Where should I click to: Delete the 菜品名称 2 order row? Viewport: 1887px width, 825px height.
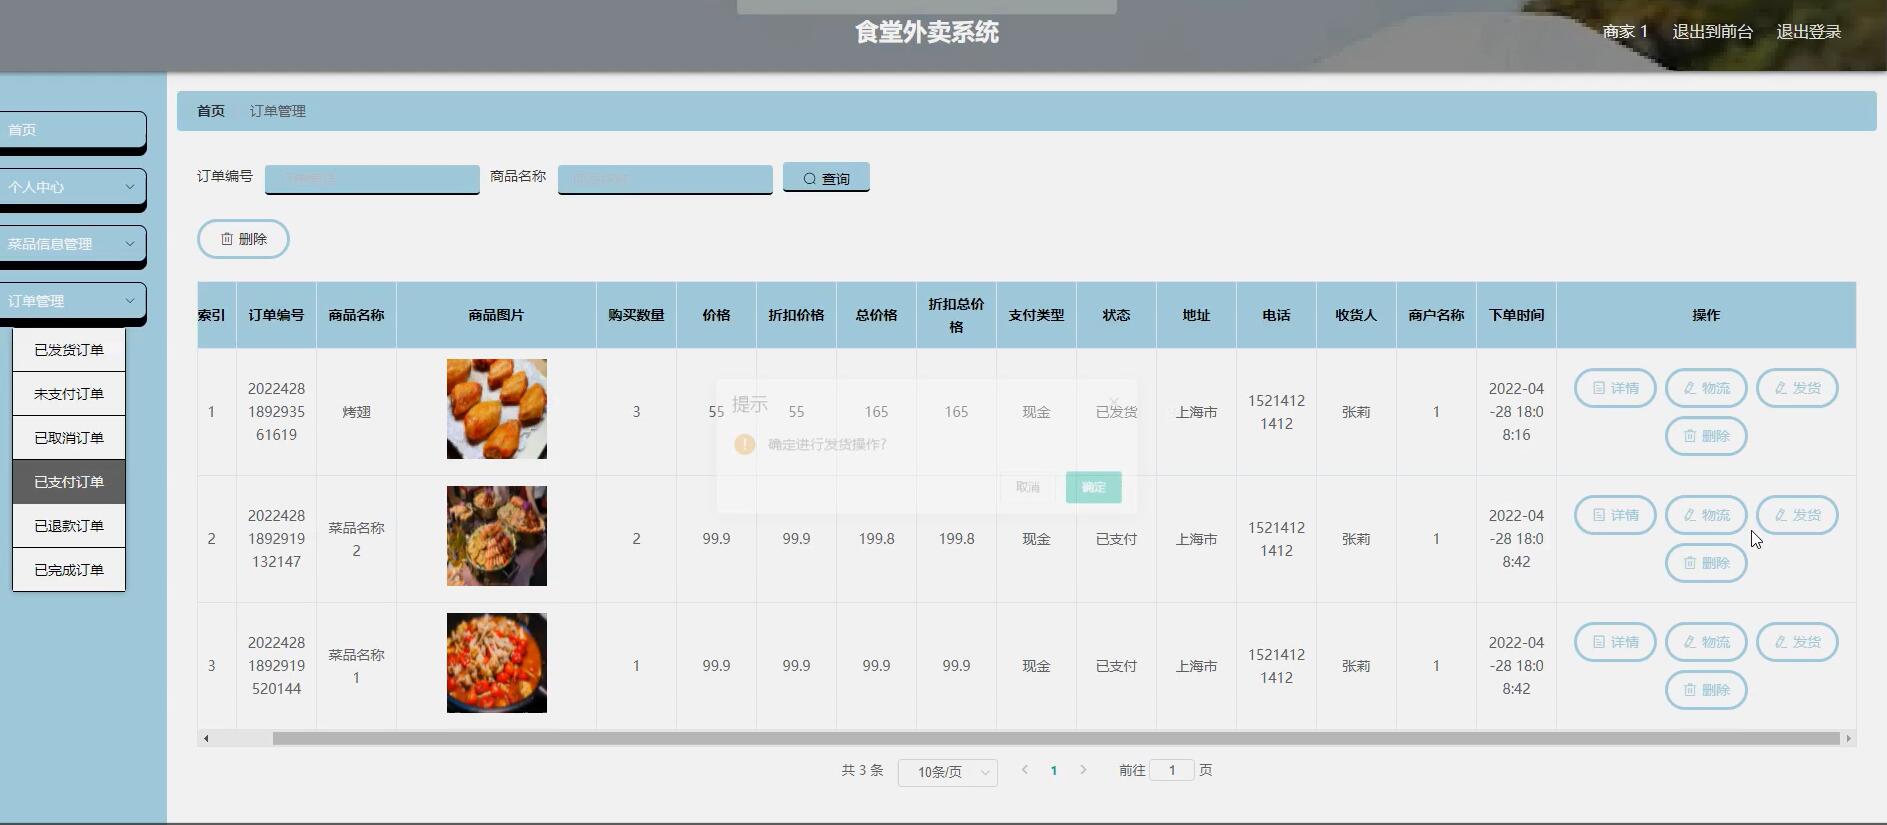[1706, 563]
